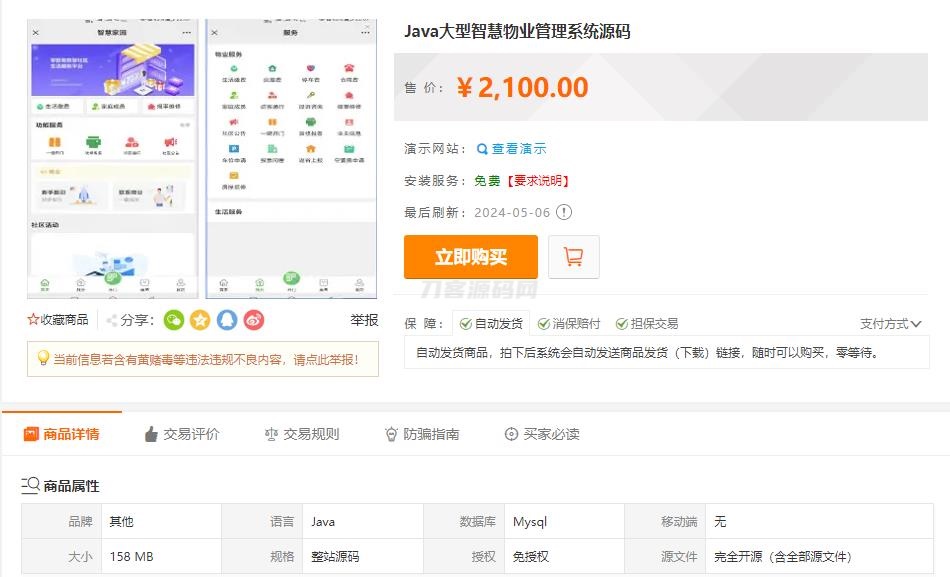The width and height of the screenshot is (950, 577).
Task: Open left product screenshot thumbnail
Action: coord(113,160)
